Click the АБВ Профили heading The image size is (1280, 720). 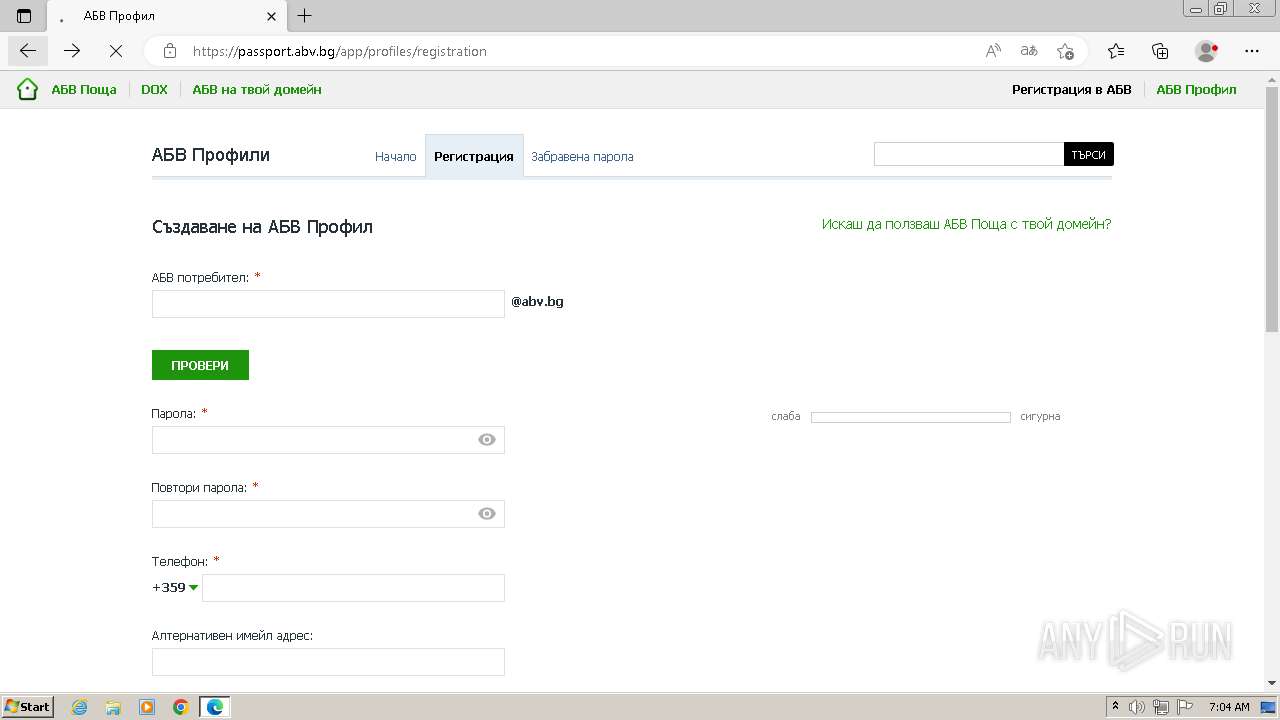[211, 155]
